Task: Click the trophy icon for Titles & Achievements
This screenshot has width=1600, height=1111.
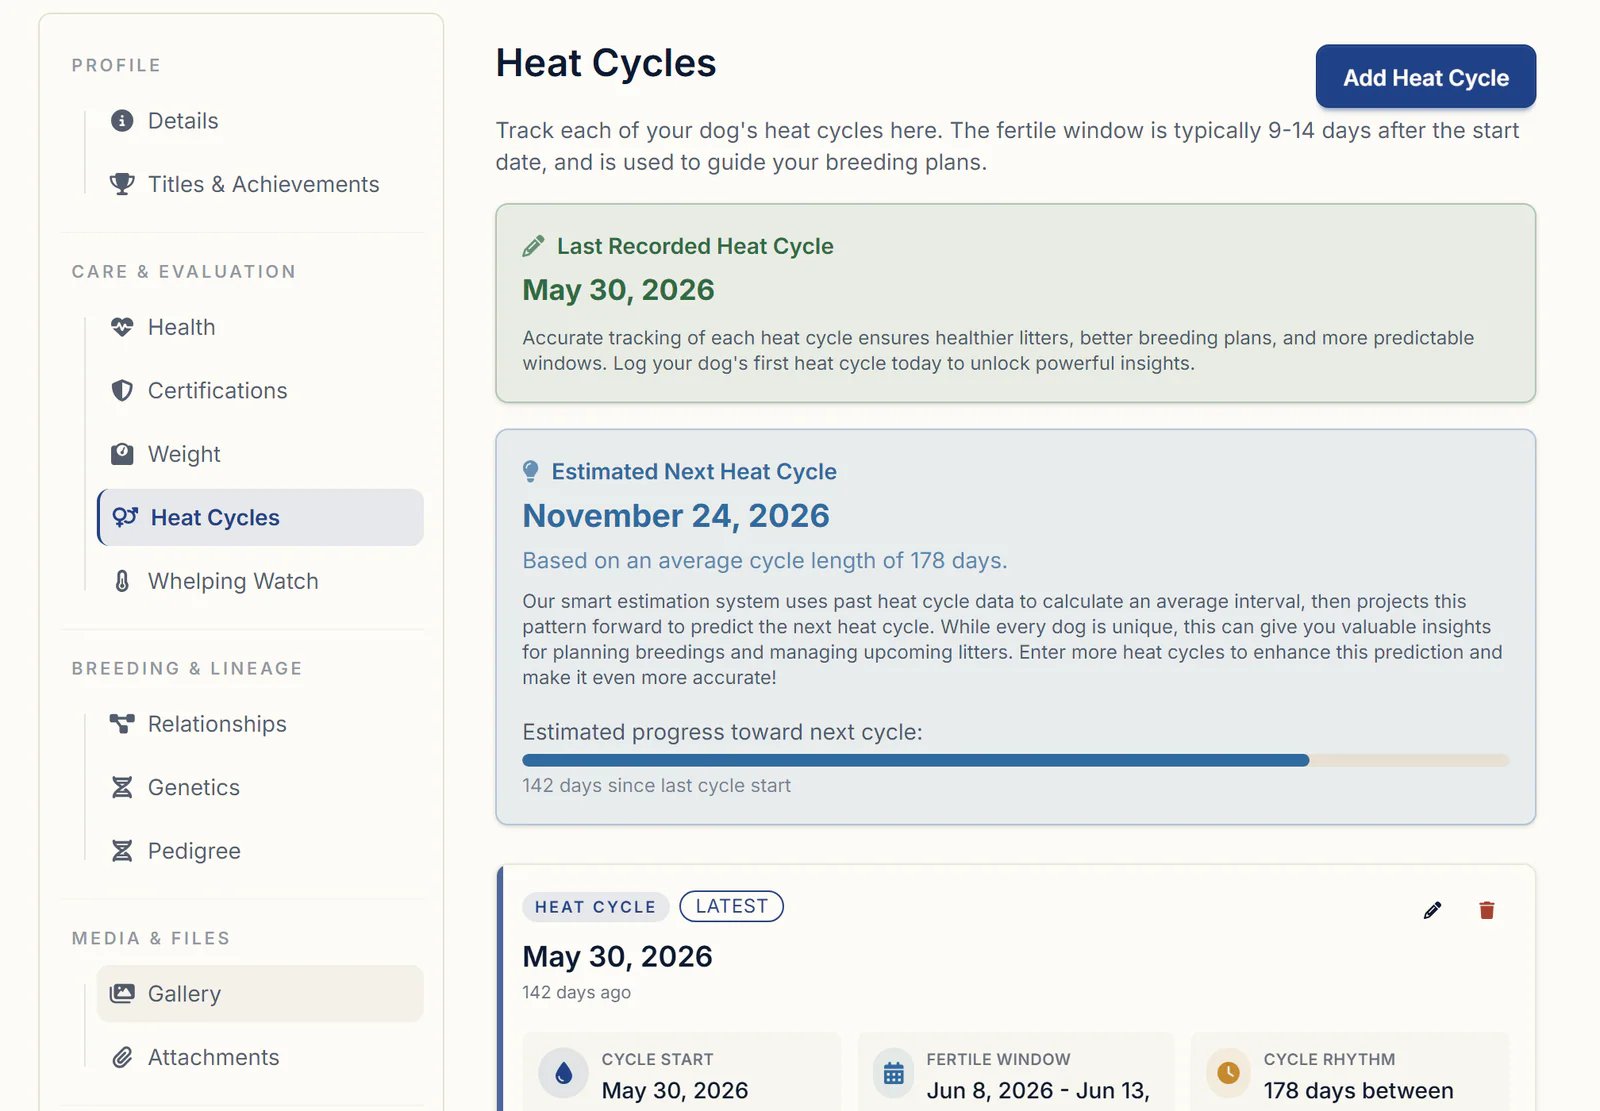Action: [x=122, y=184]
